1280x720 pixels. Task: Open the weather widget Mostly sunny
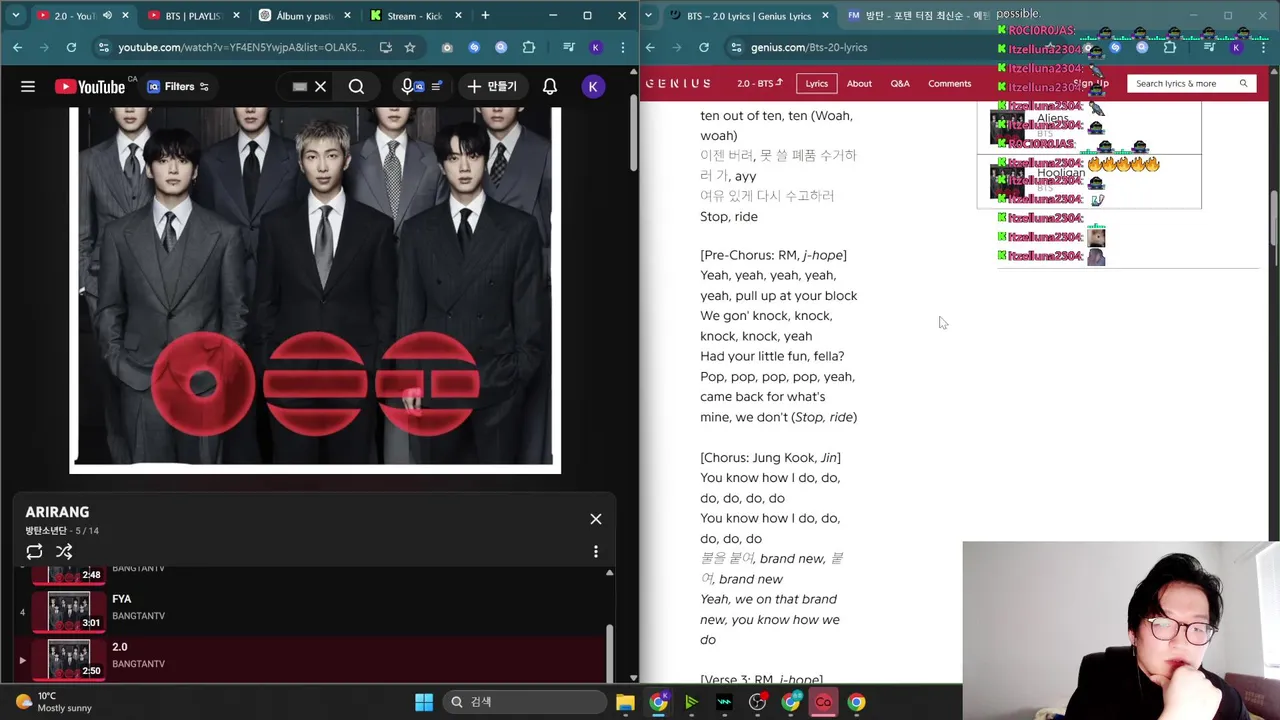point(52,702)
